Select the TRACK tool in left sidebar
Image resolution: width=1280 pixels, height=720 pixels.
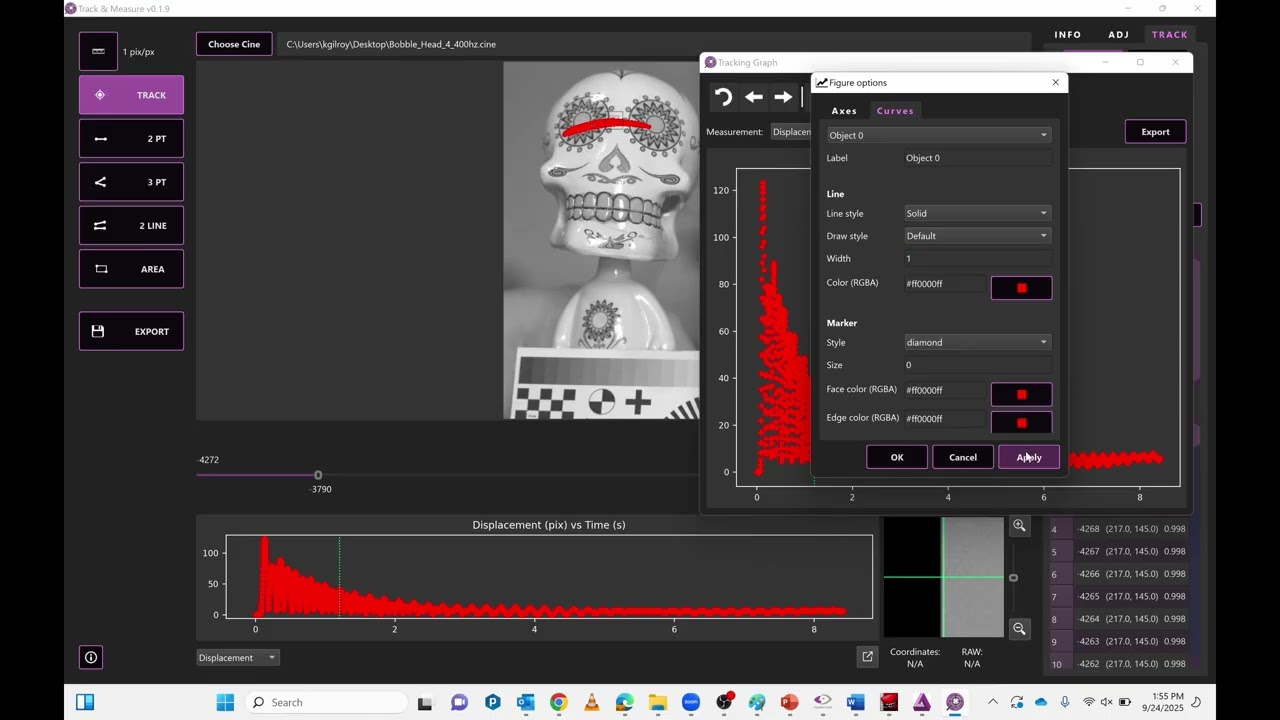click(x=131, y=95)
